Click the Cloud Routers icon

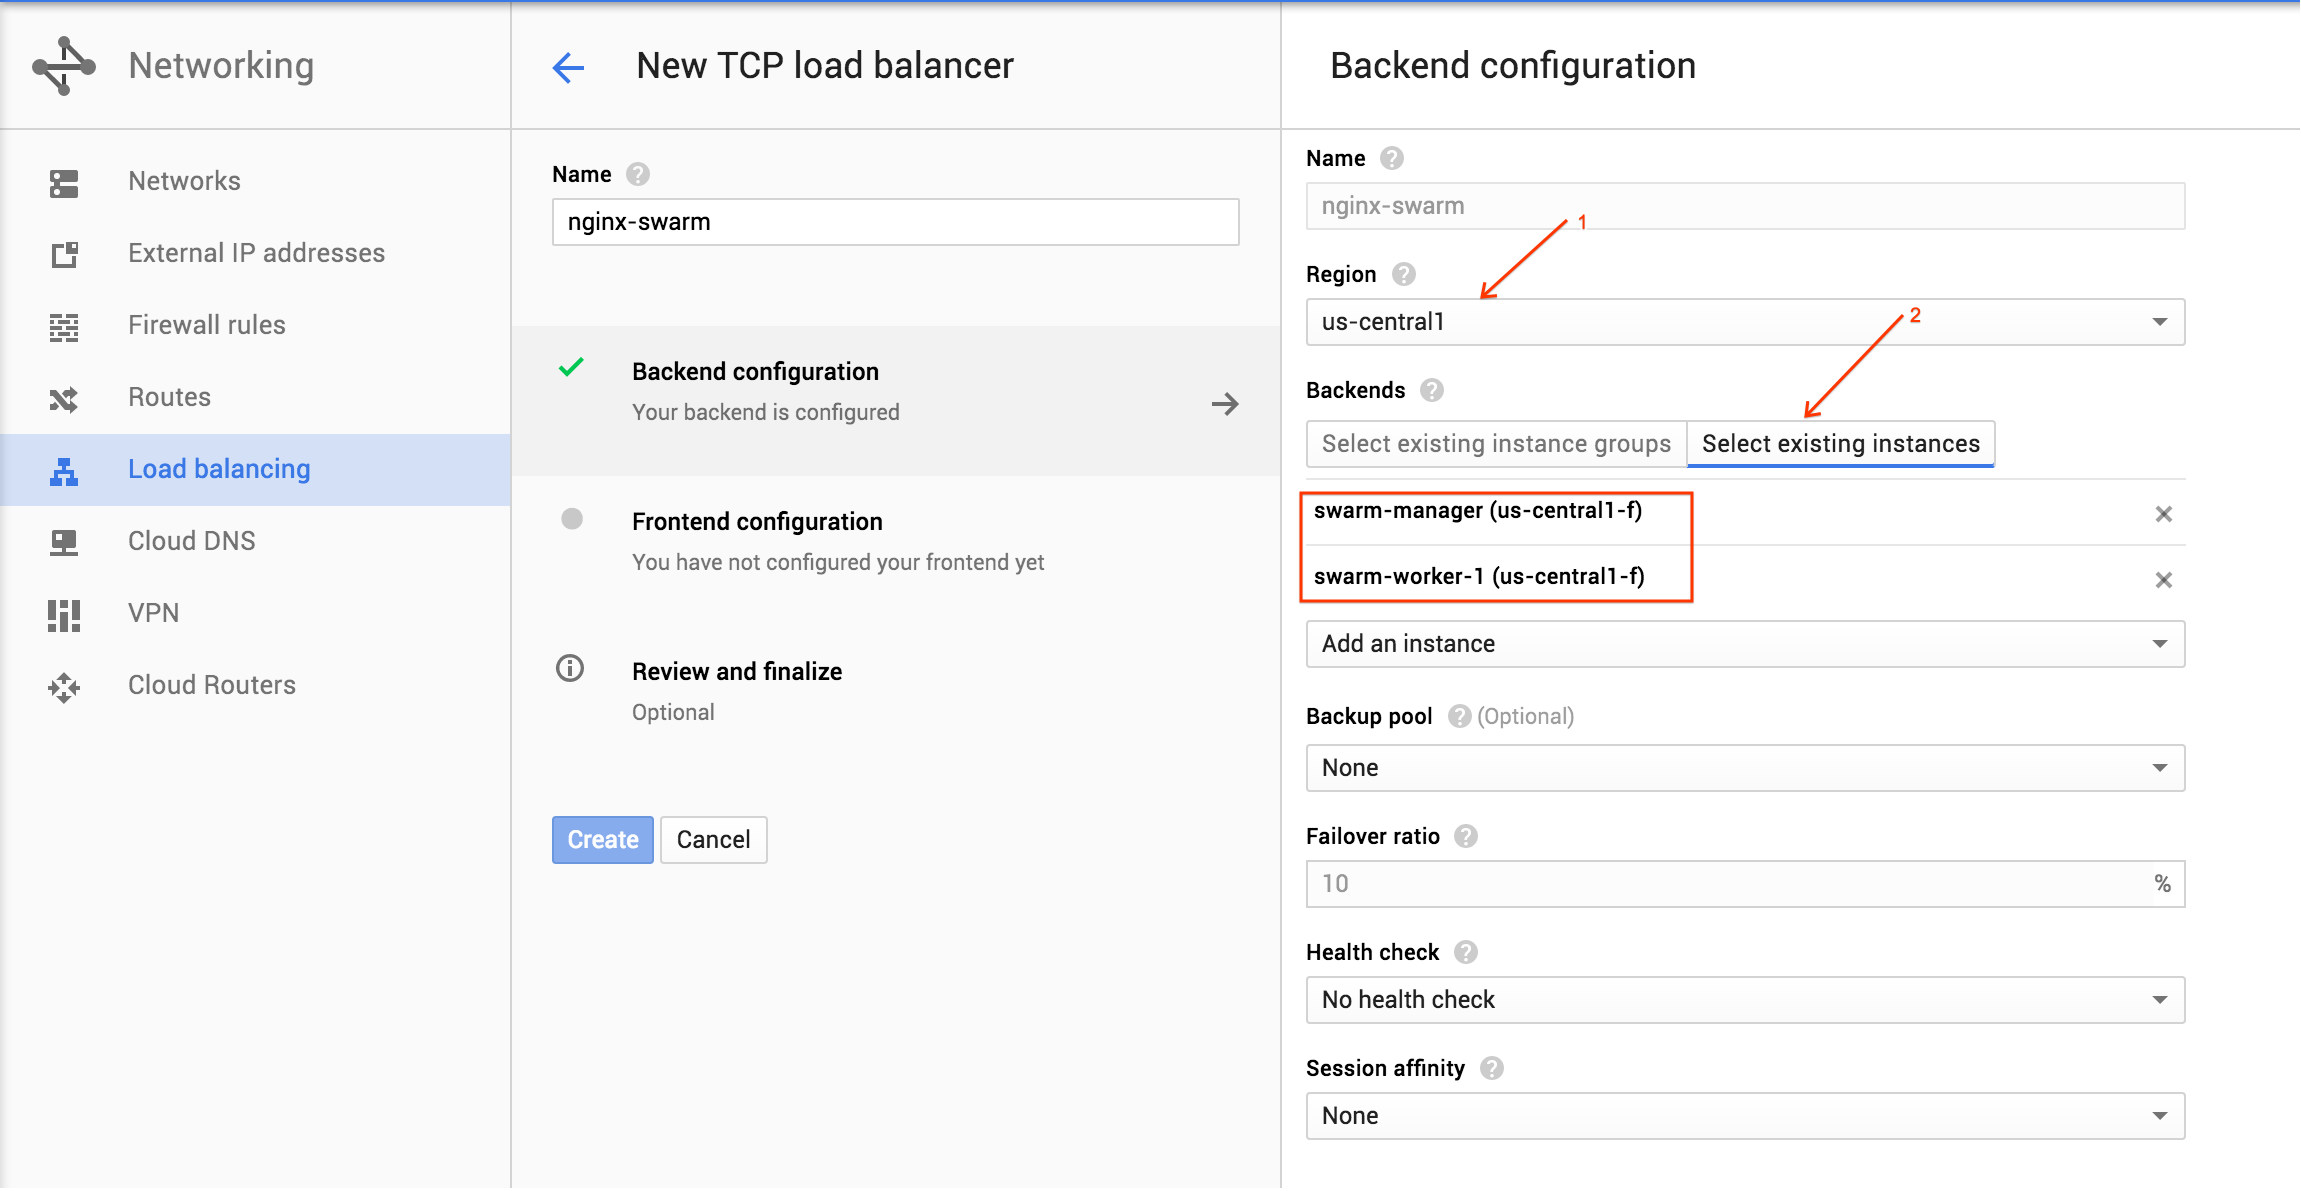[64, 687]
